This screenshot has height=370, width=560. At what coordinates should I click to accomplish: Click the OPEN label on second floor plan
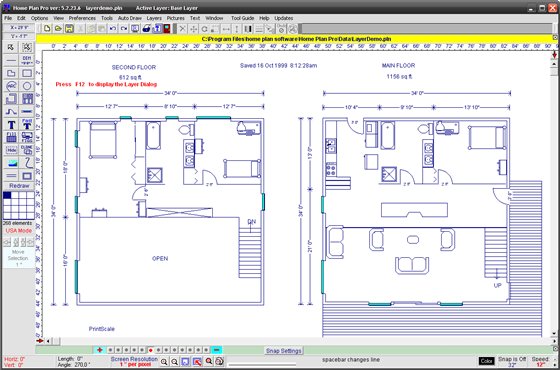160,259
